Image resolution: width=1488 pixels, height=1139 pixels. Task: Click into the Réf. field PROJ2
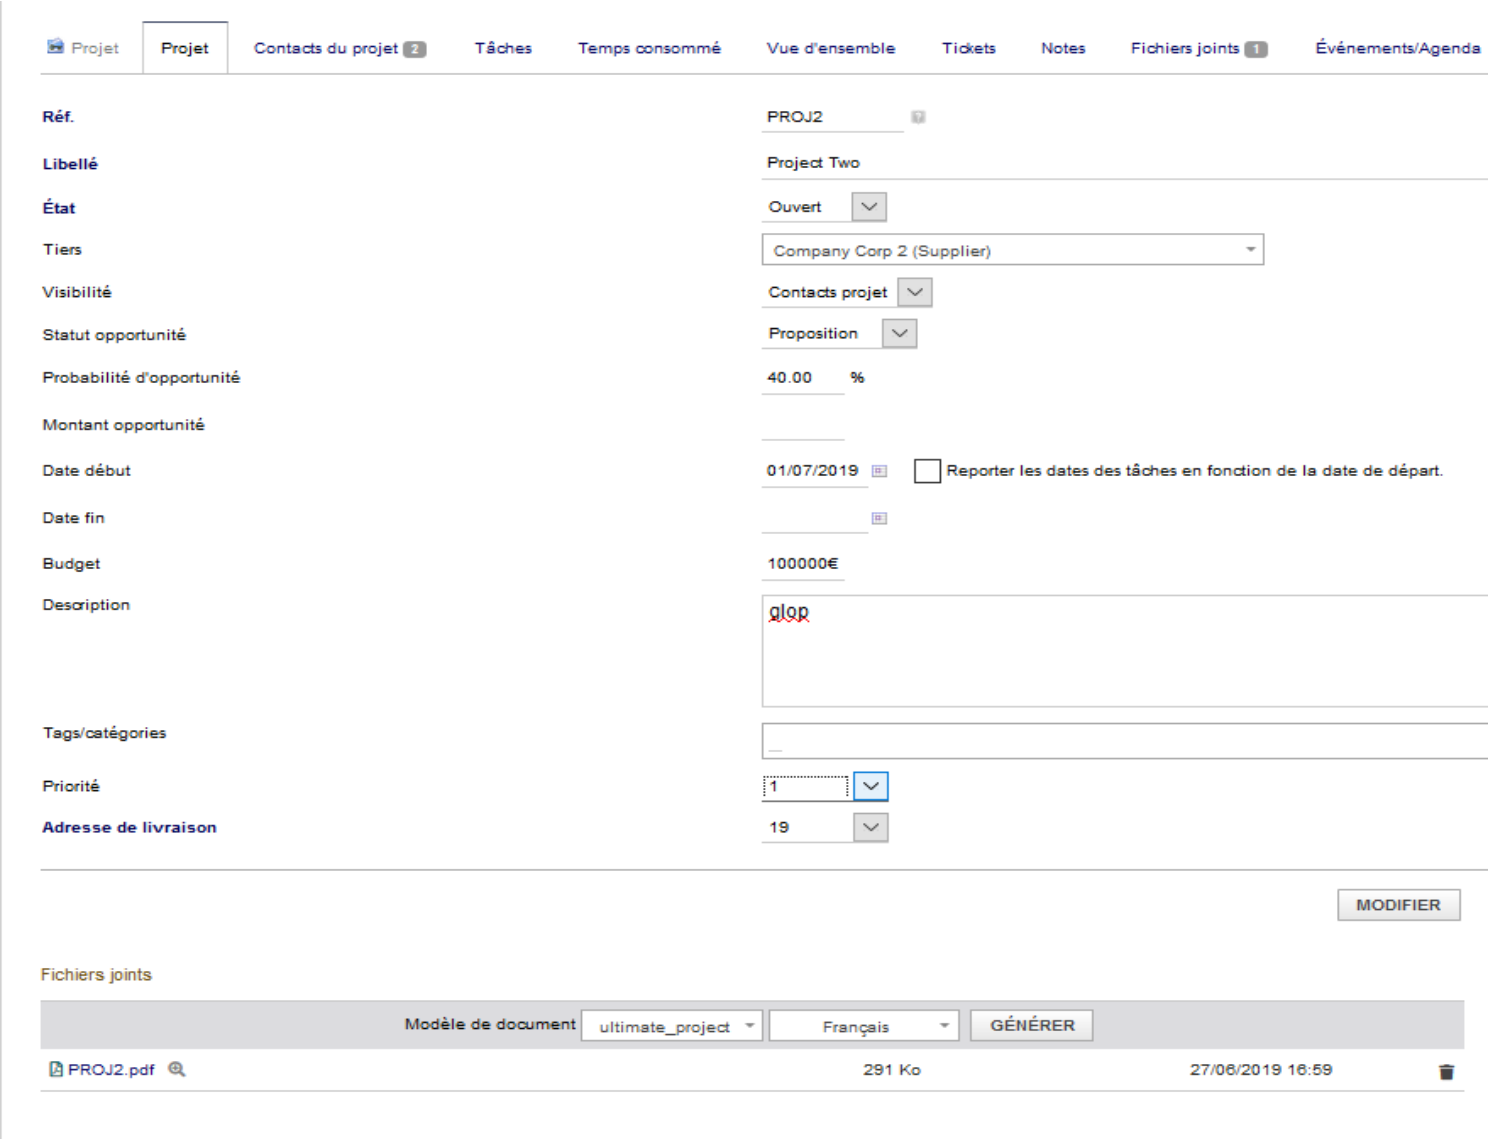tap(832, 117)
